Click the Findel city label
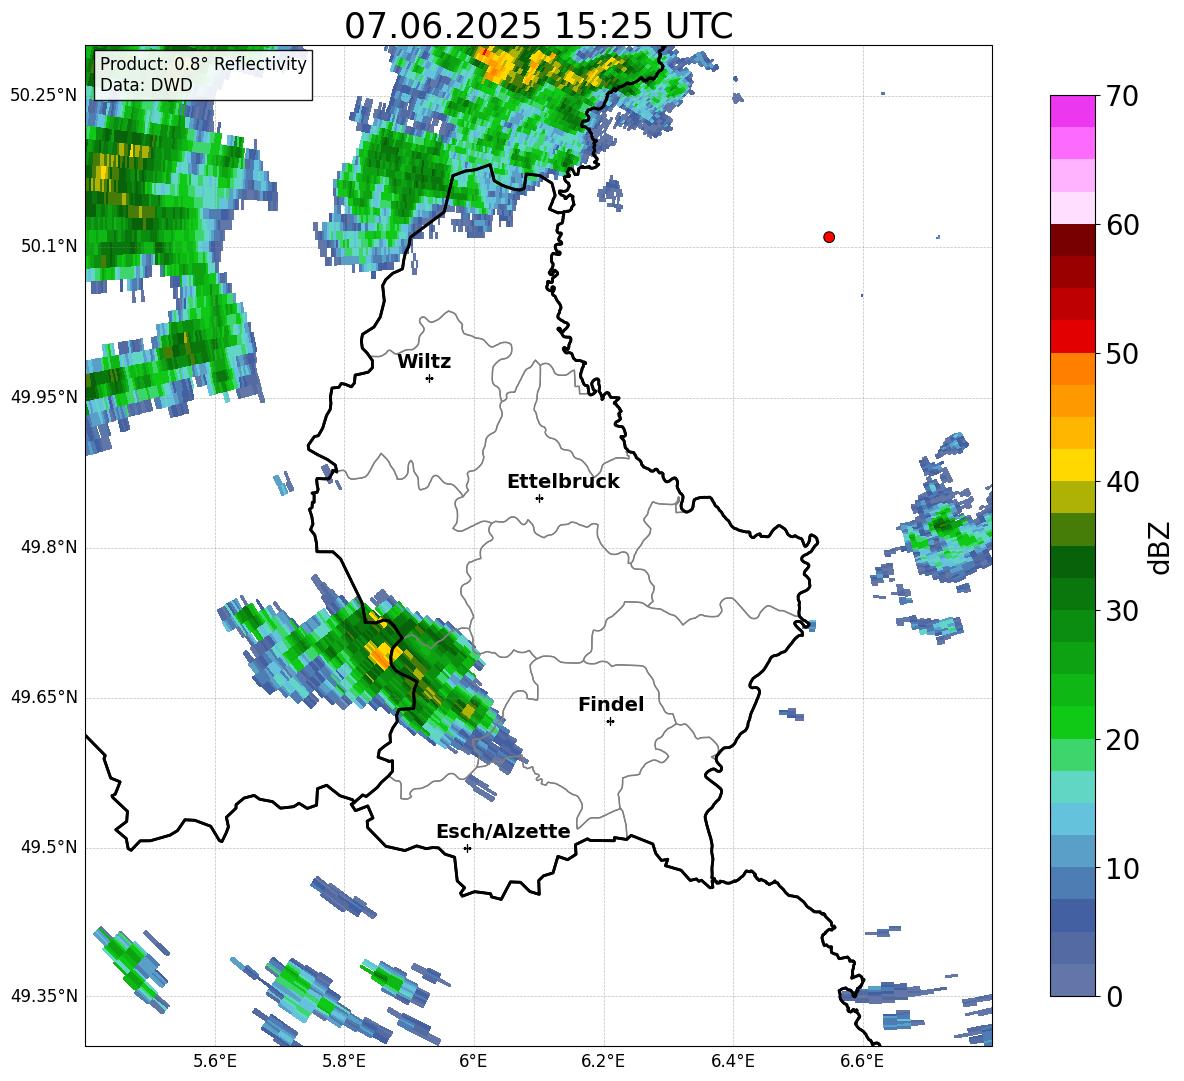The height and width of the screenshot is (1081, 1184). pyautogui.click(x=611, y=704)
